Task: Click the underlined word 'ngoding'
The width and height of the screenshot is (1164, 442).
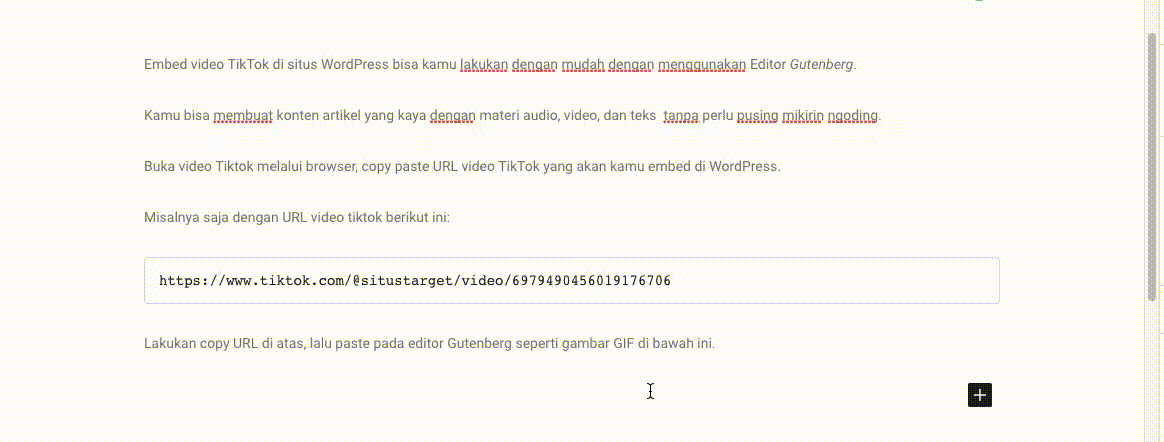Action: pyautogui.click(x=853, y=116)
